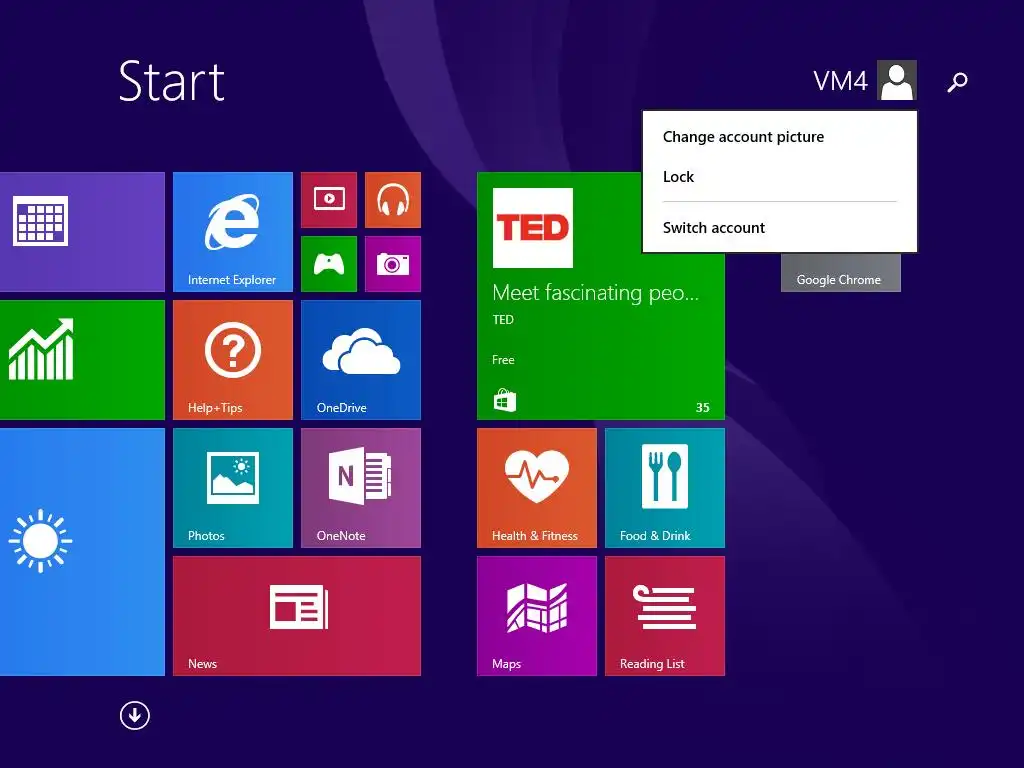Open the Music headphones tile

click(393, 200)
